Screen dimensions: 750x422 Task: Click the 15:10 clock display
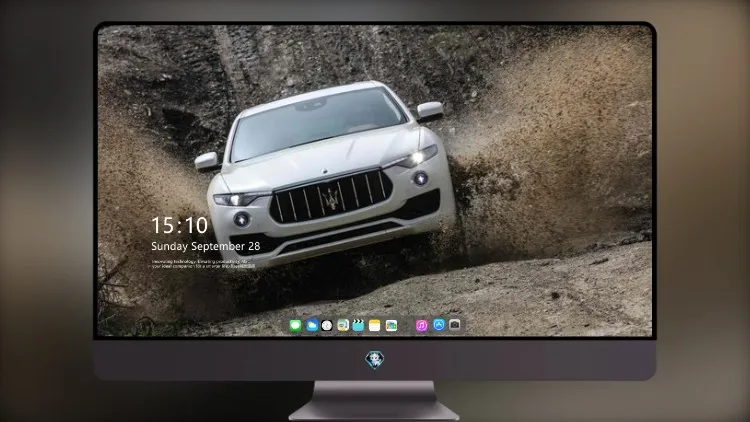[179, 225]
